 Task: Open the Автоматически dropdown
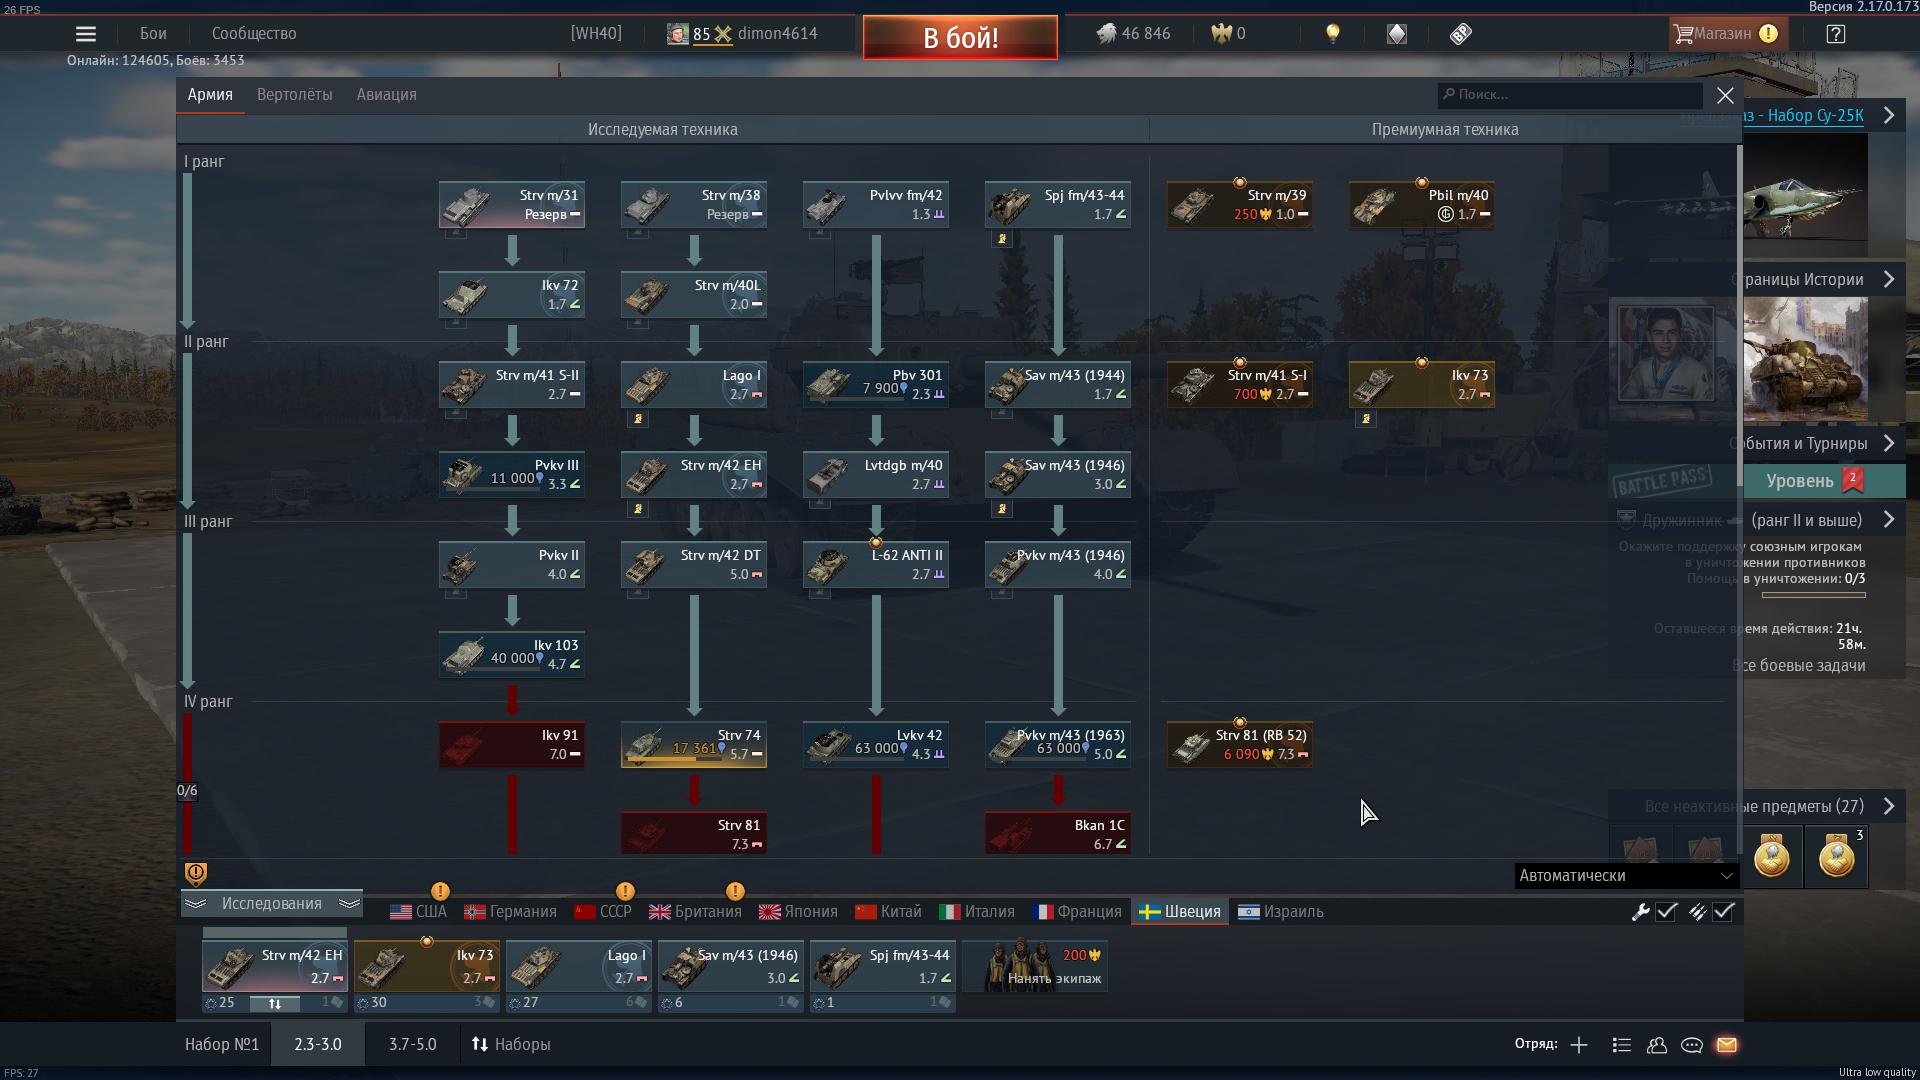pyautogui.click(x=1627, y=876)
